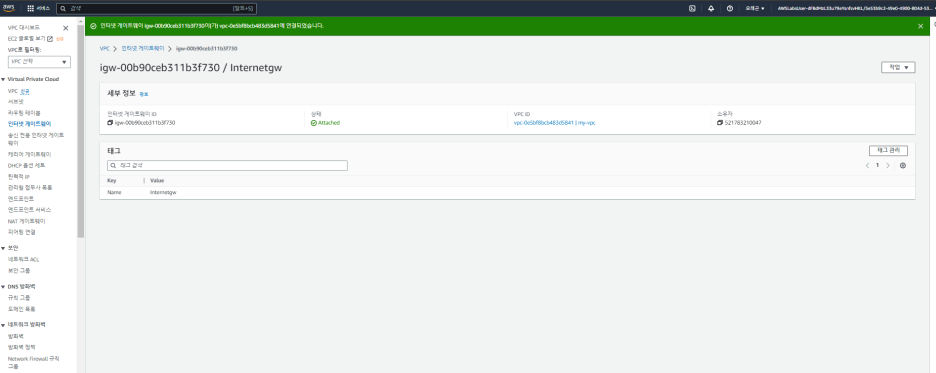Open the VPC item in the sidebar
This screenshot has height=373, width=936.
point(13,91)
